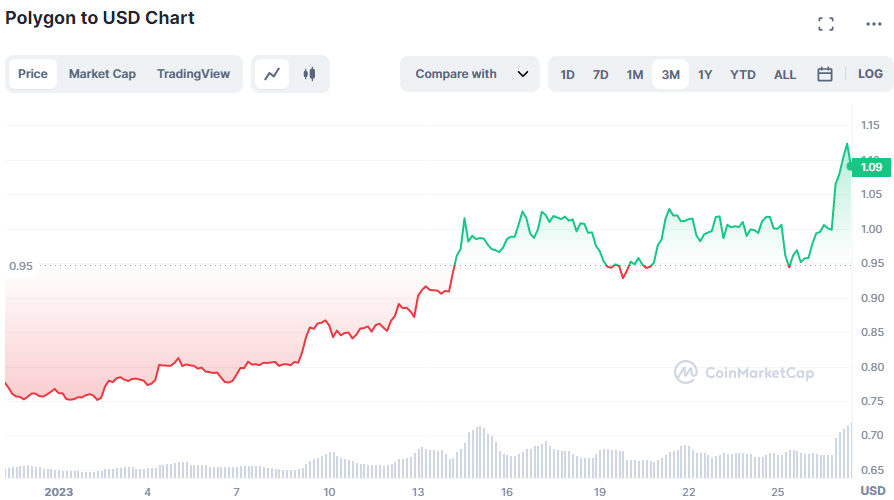Select the 3M time range
Image resolution: width=894 pixels, height=500 pixels.
click(x=670, y=74)
